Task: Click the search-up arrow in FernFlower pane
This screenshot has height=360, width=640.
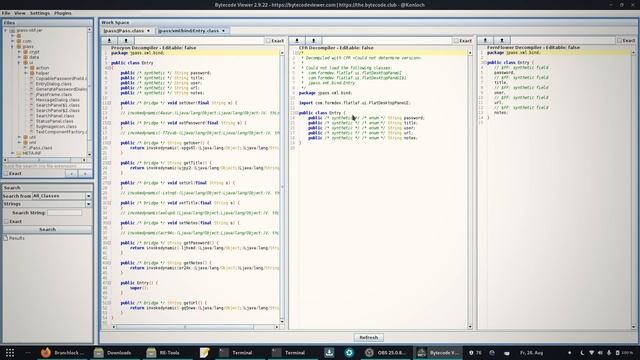Action: [x=502, y=40]
